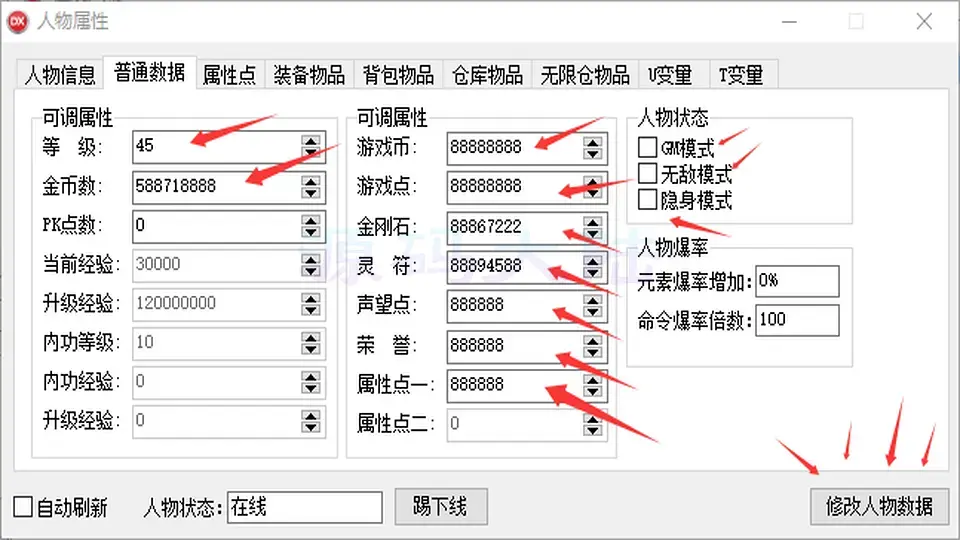960x540 pixels.
Task: Click the 踢下线 button
Action: (x=441, y=506)
